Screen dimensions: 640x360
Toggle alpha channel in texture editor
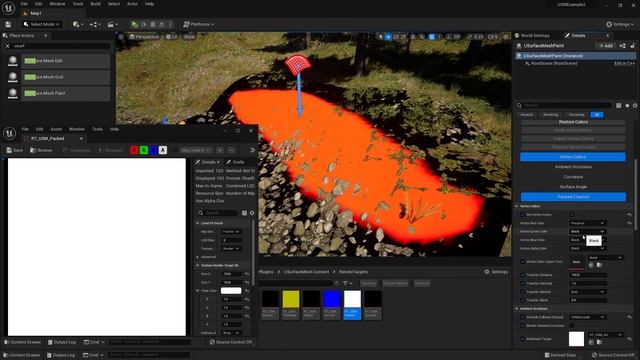pyautogui.click(x=162, y=150)
